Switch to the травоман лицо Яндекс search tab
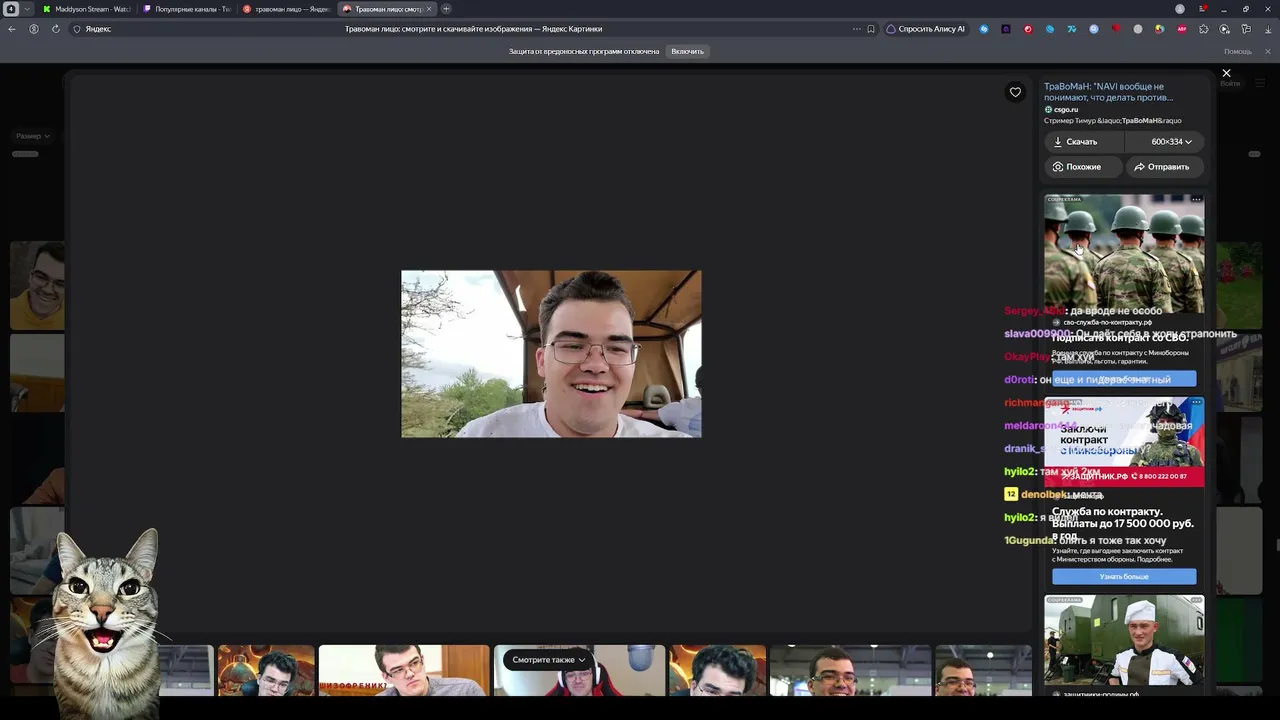The width and height of the screenshot is (1280, 720). point(288,9)
